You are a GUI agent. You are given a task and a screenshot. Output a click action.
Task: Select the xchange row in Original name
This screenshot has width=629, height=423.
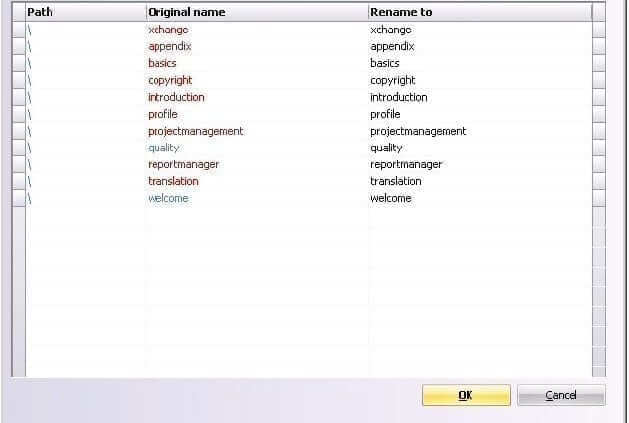[x=168, y=30]
